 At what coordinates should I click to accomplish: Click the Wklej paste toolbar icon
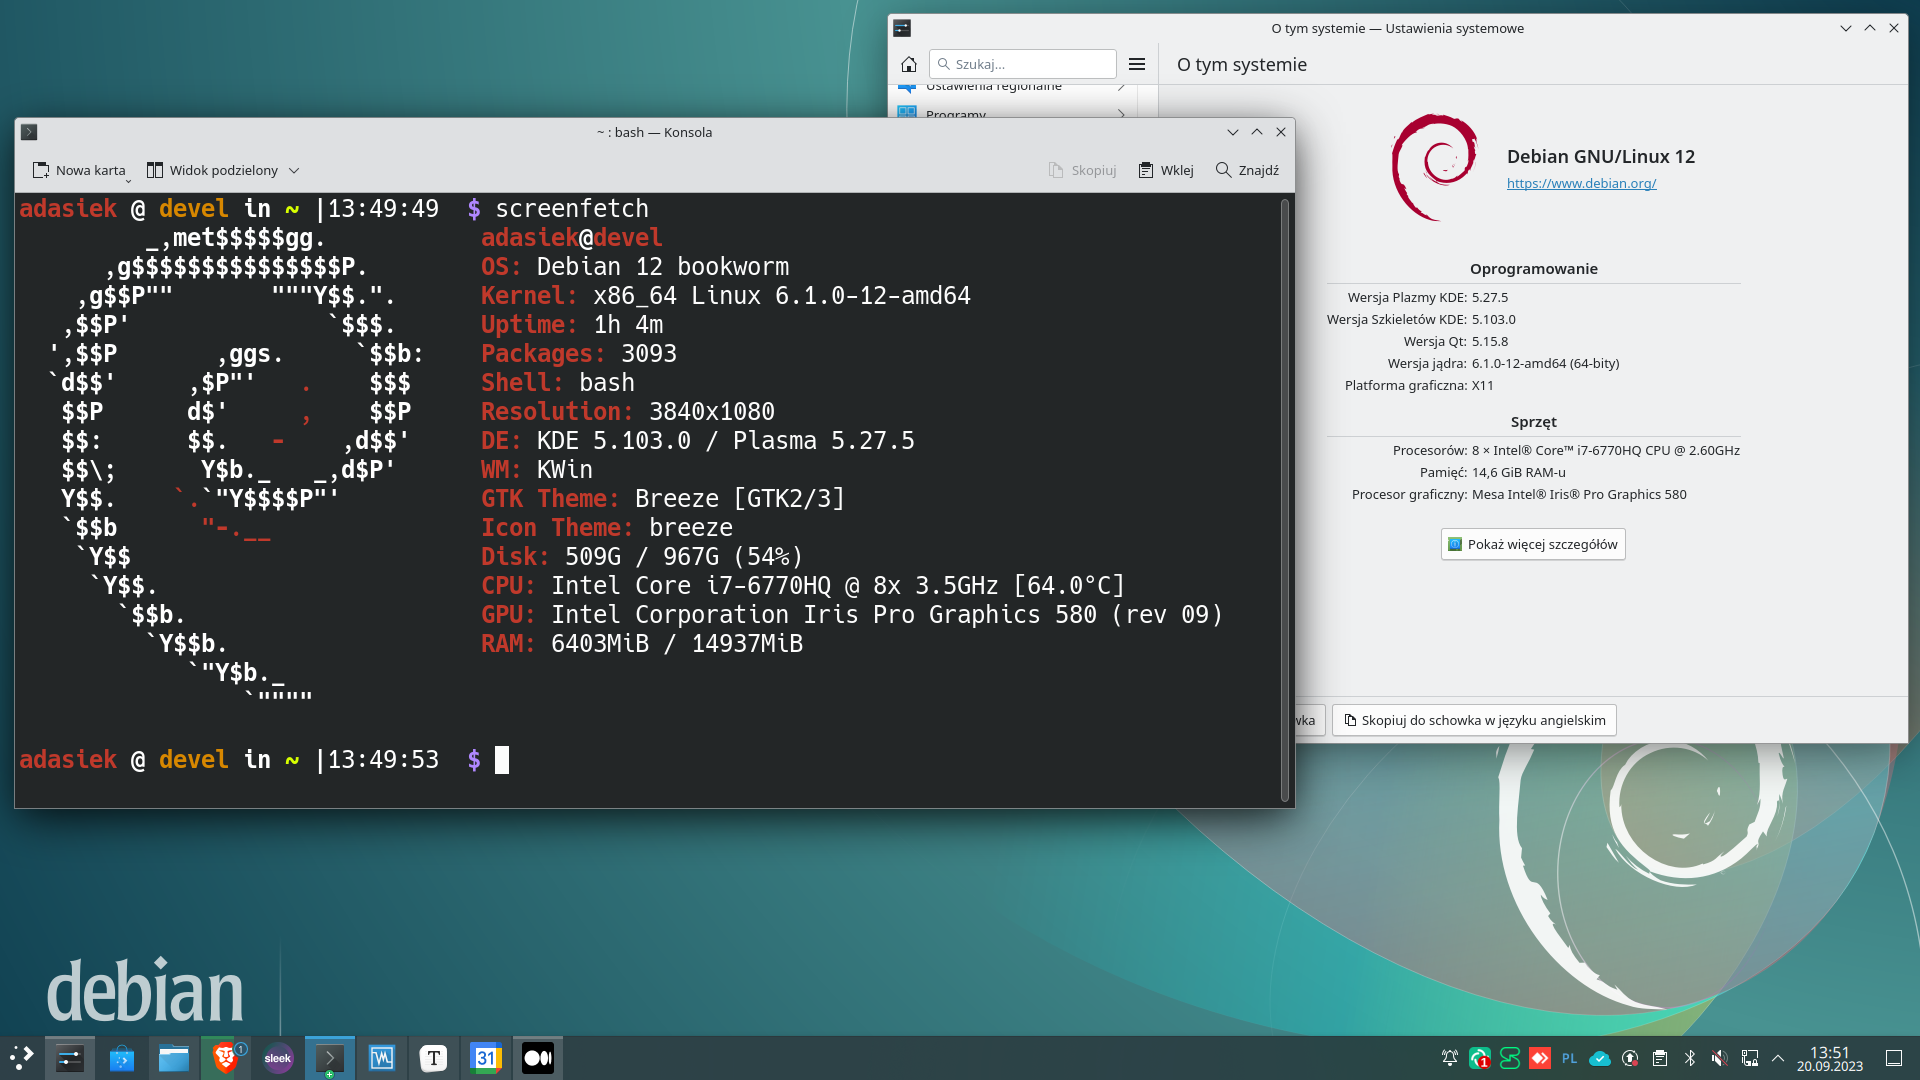[x=1146, y=170]
